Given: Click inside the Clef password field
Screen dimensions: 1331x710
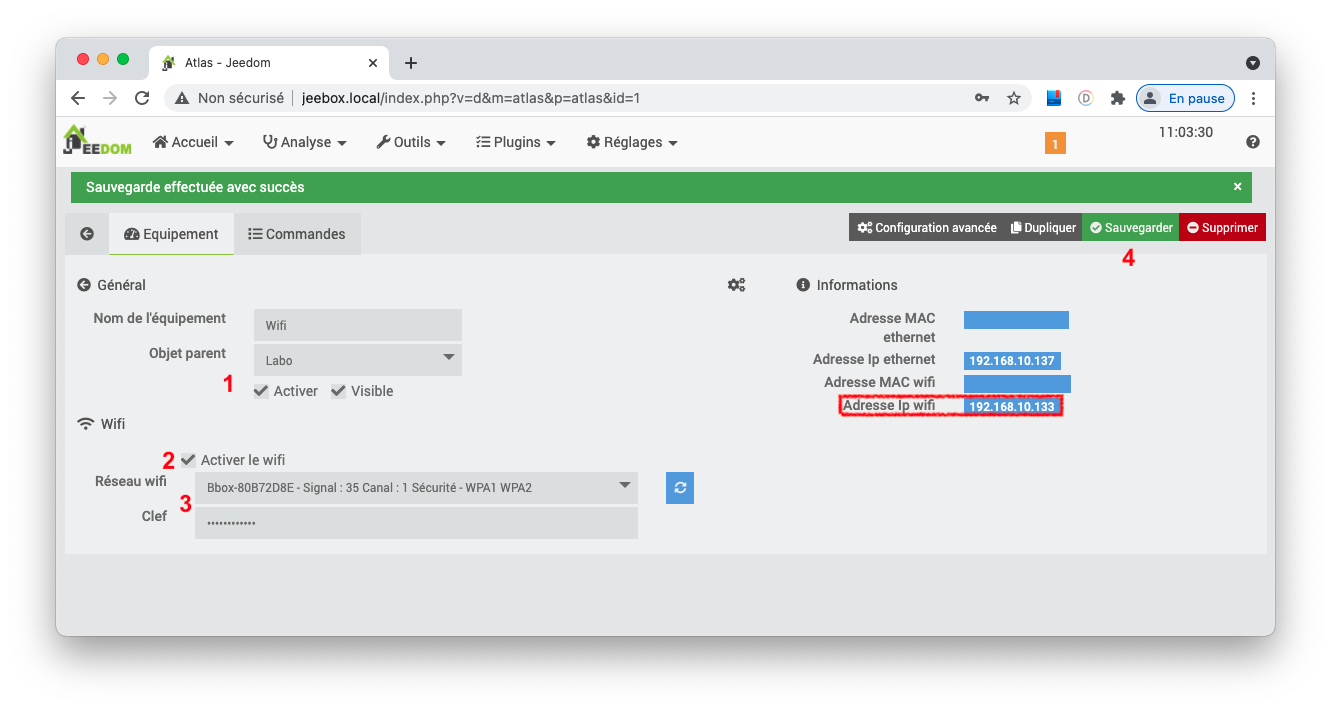Looking at the screenshot, I should pyautogui.click(x=416, y=522).
